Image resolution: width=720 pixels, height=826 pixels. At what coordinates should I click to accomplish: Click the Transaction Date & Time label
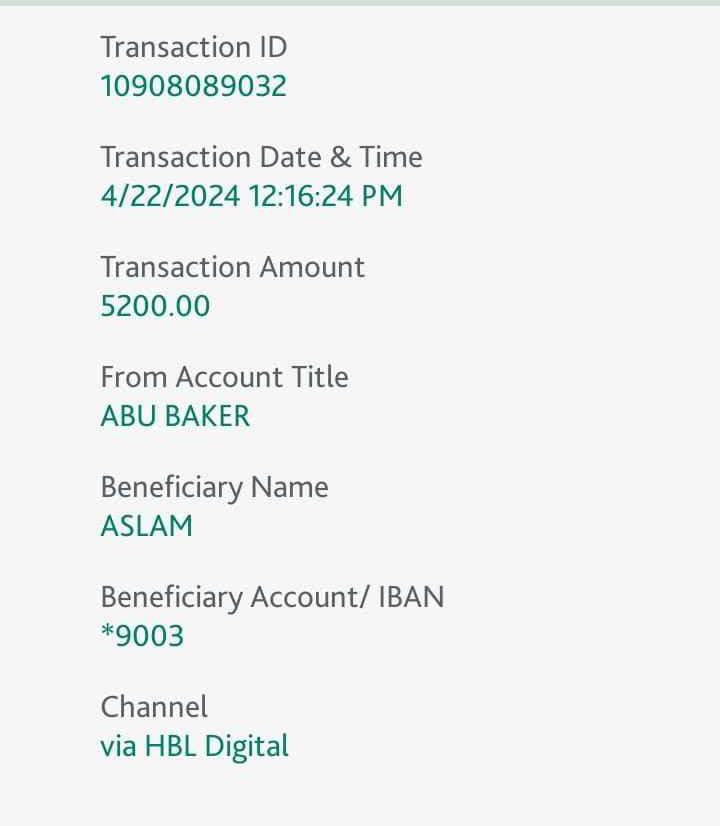point(261,157)
